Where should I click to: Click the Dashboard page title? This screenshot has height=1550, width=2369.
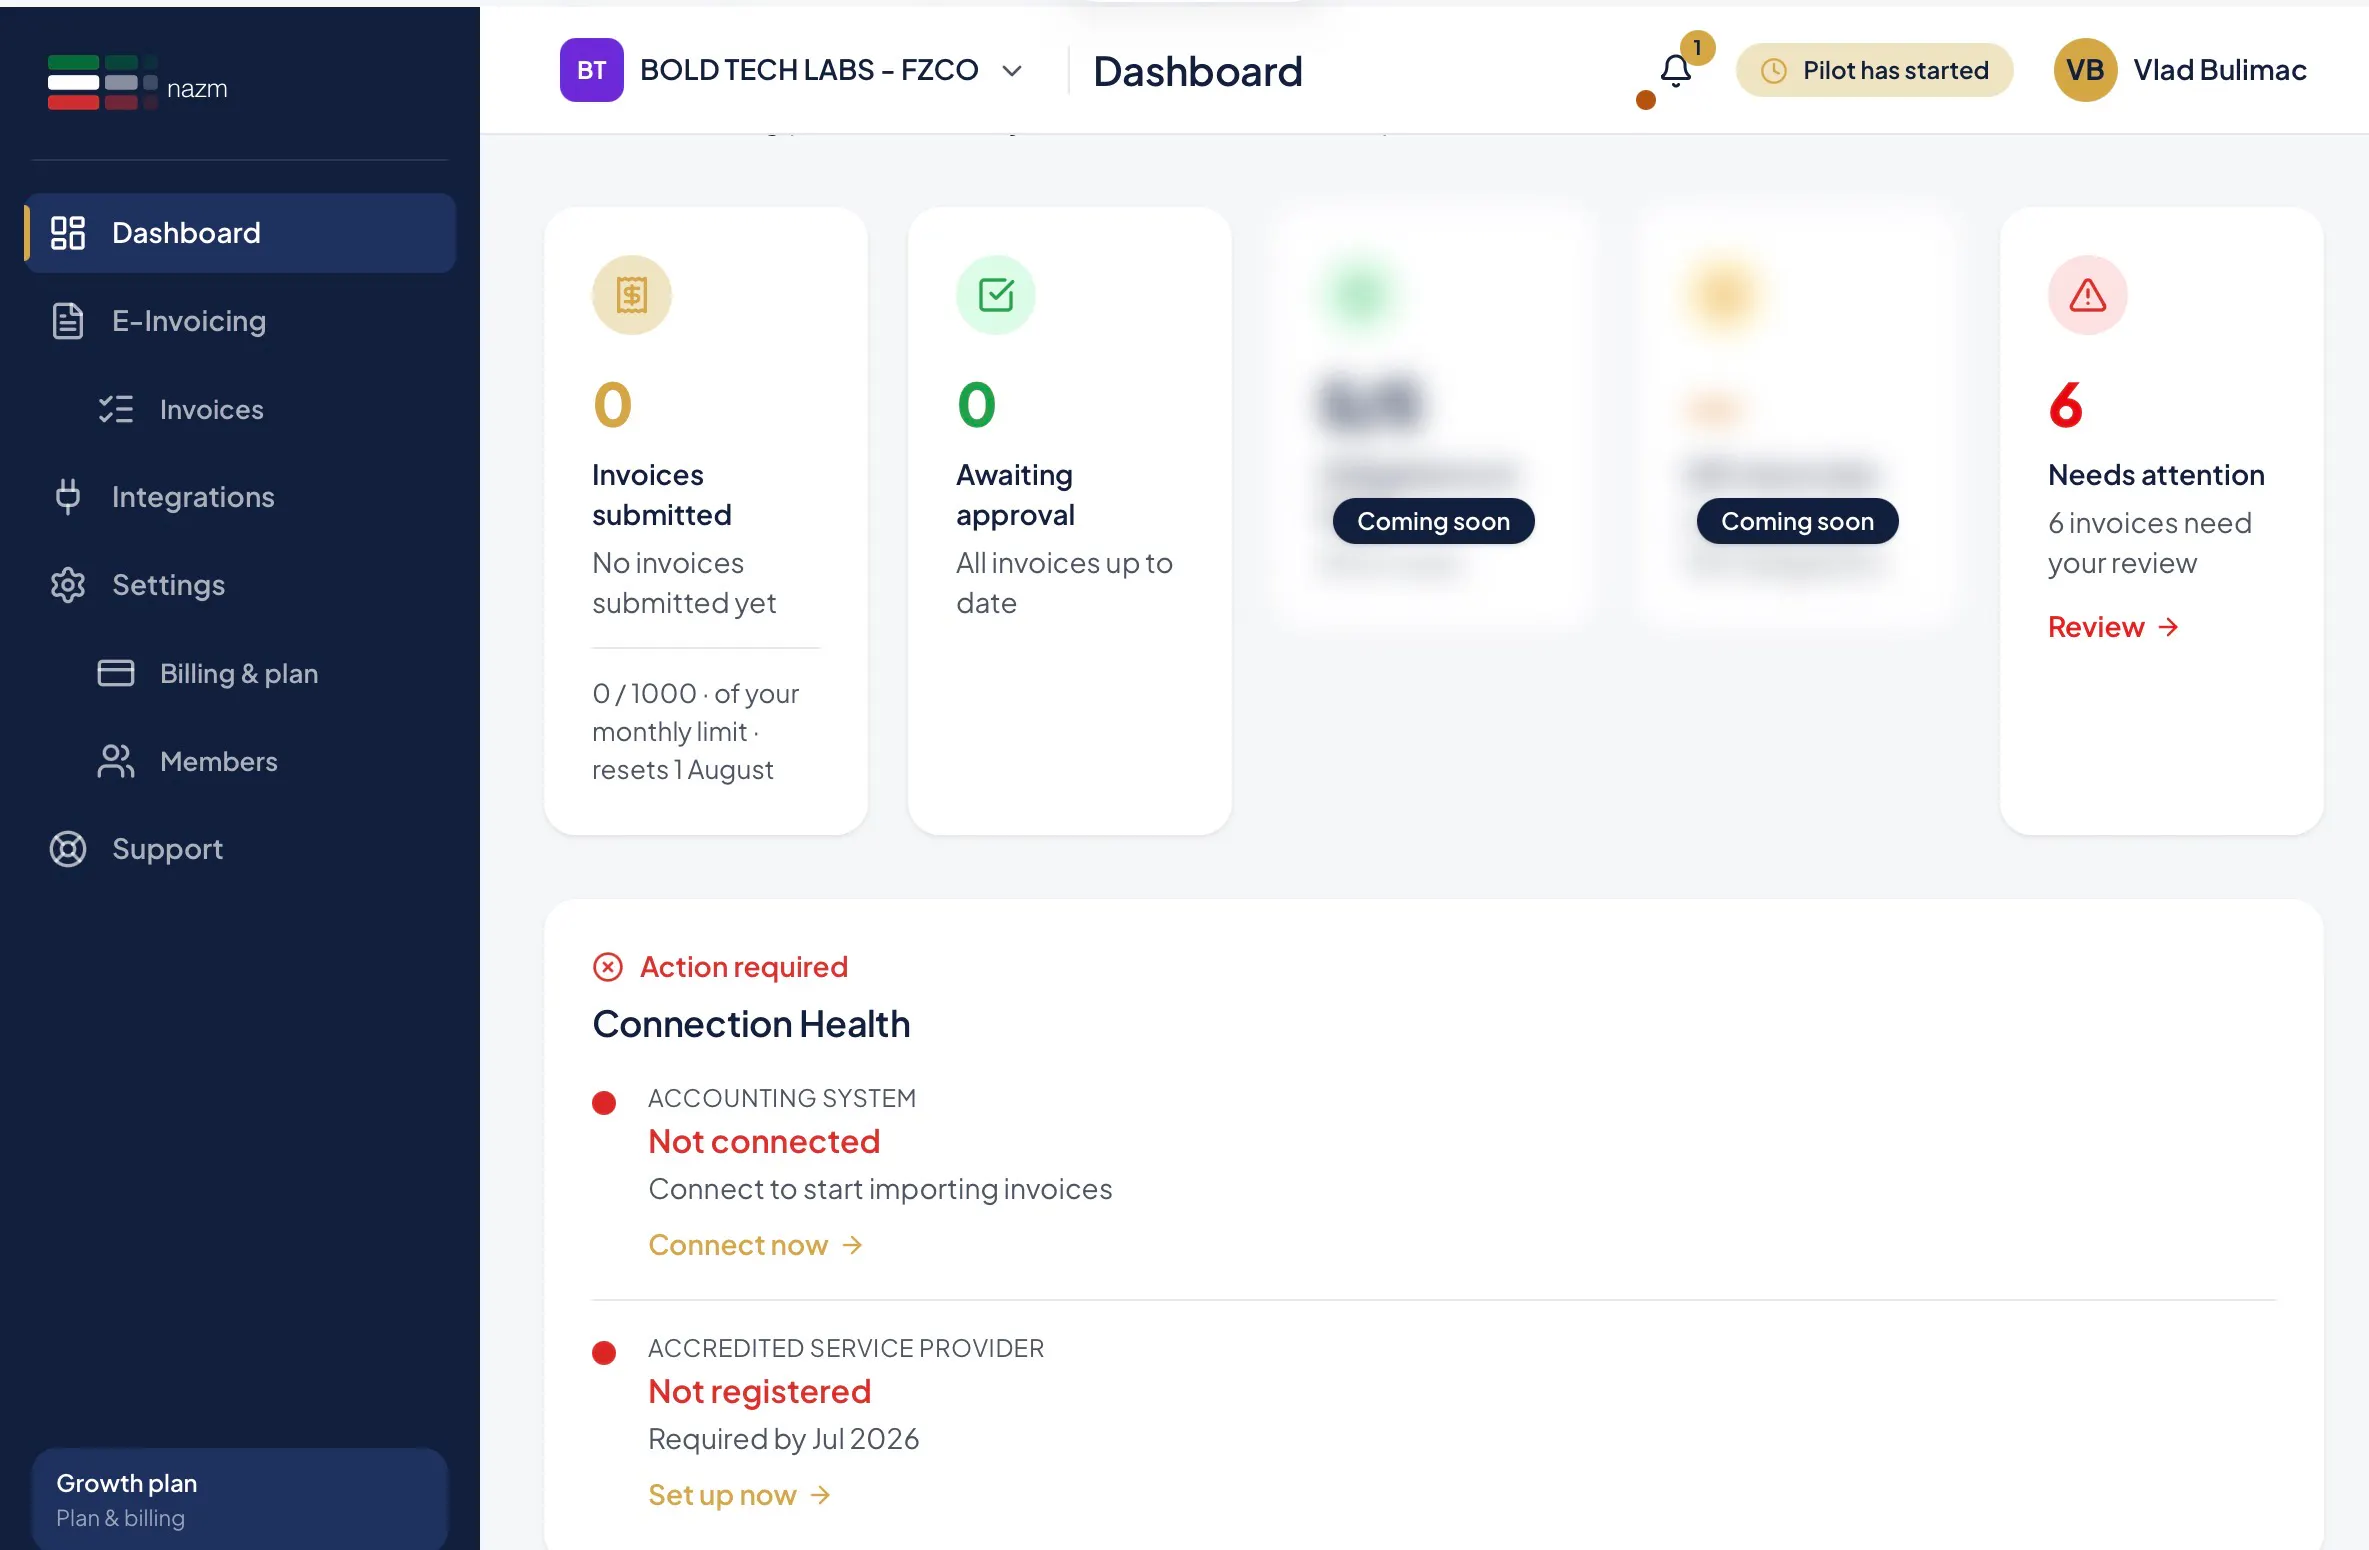(1197, 71)
